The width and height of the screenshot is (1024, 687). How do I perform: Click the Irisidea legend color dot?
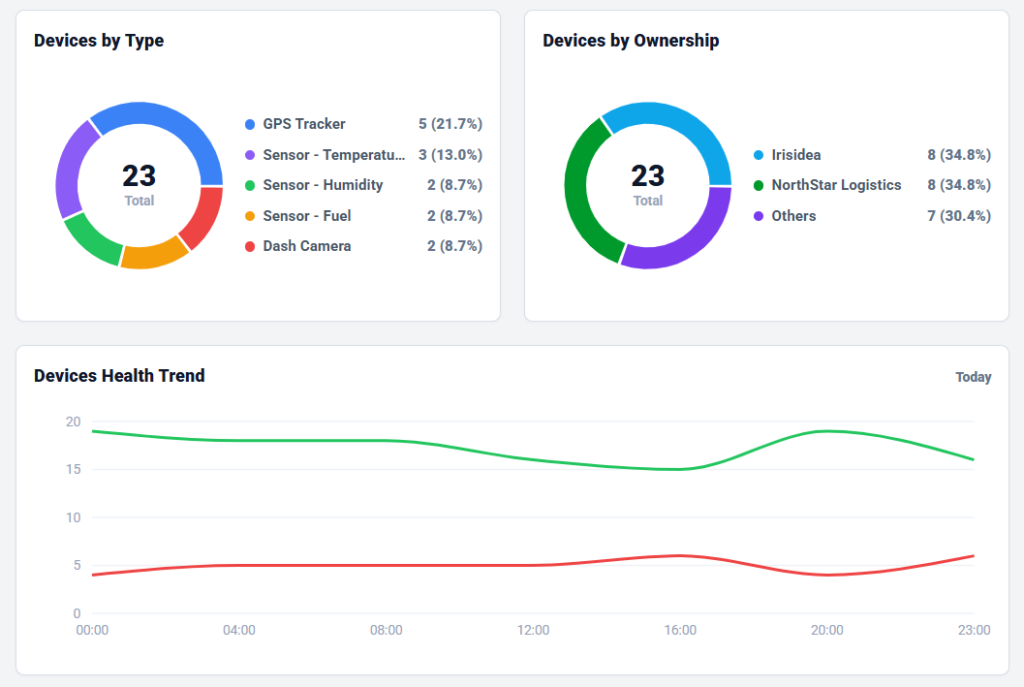point(758,155)
